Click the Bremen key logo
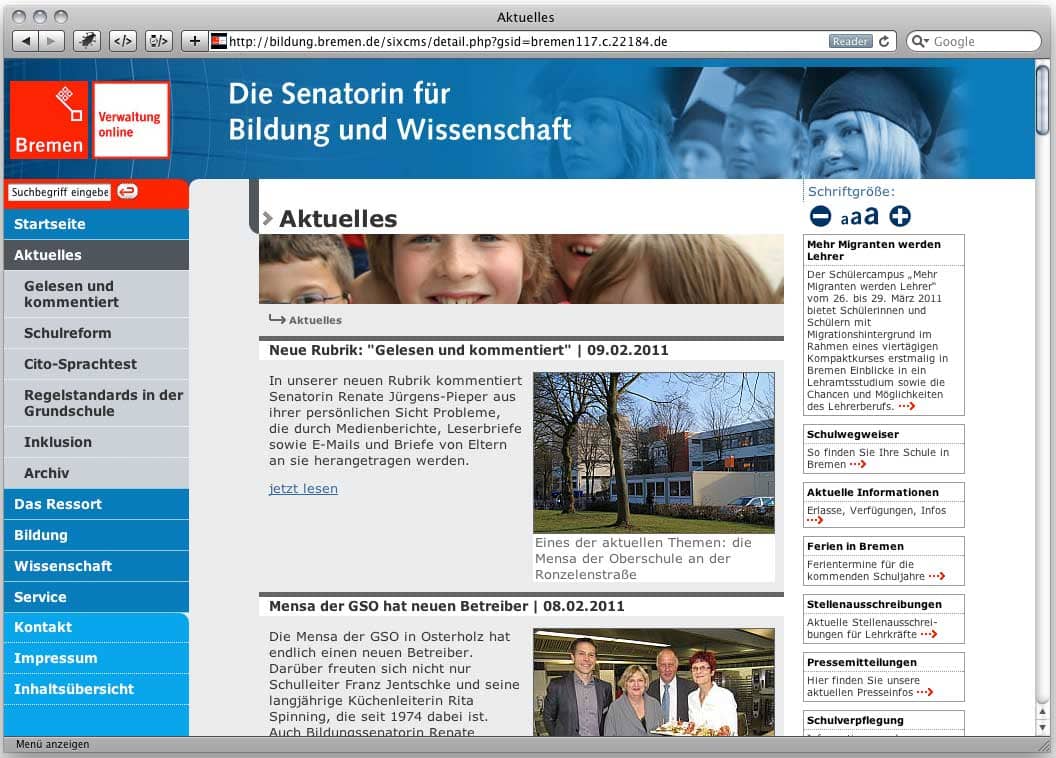Image resolution: width=1056 pixels, height=758 pixels. pos(48,120)
